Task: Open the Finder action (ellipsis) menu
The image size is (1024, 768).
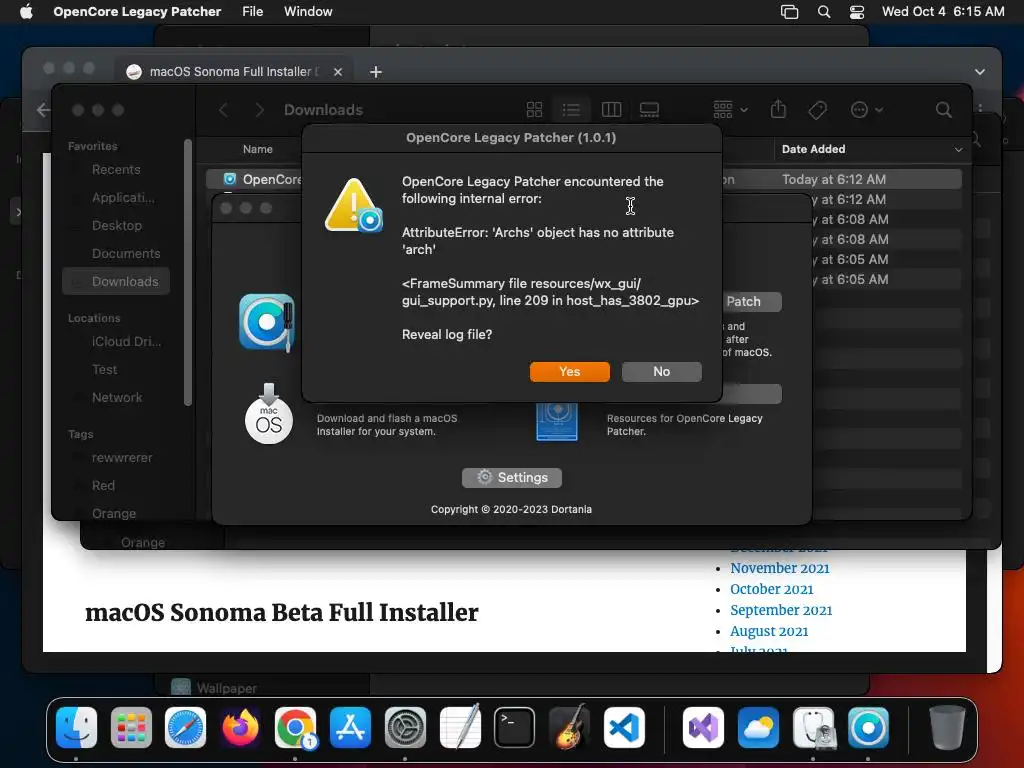Action: [866, 110]
